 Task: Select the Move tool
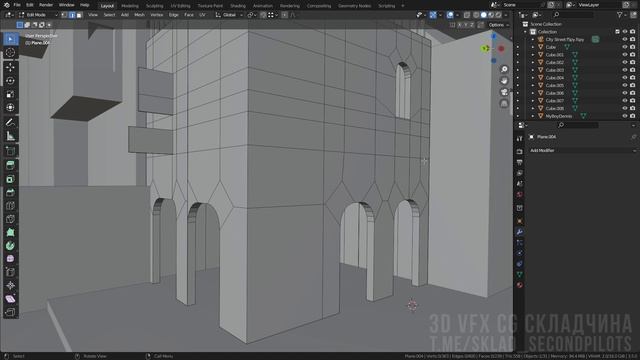pos(10,67)
